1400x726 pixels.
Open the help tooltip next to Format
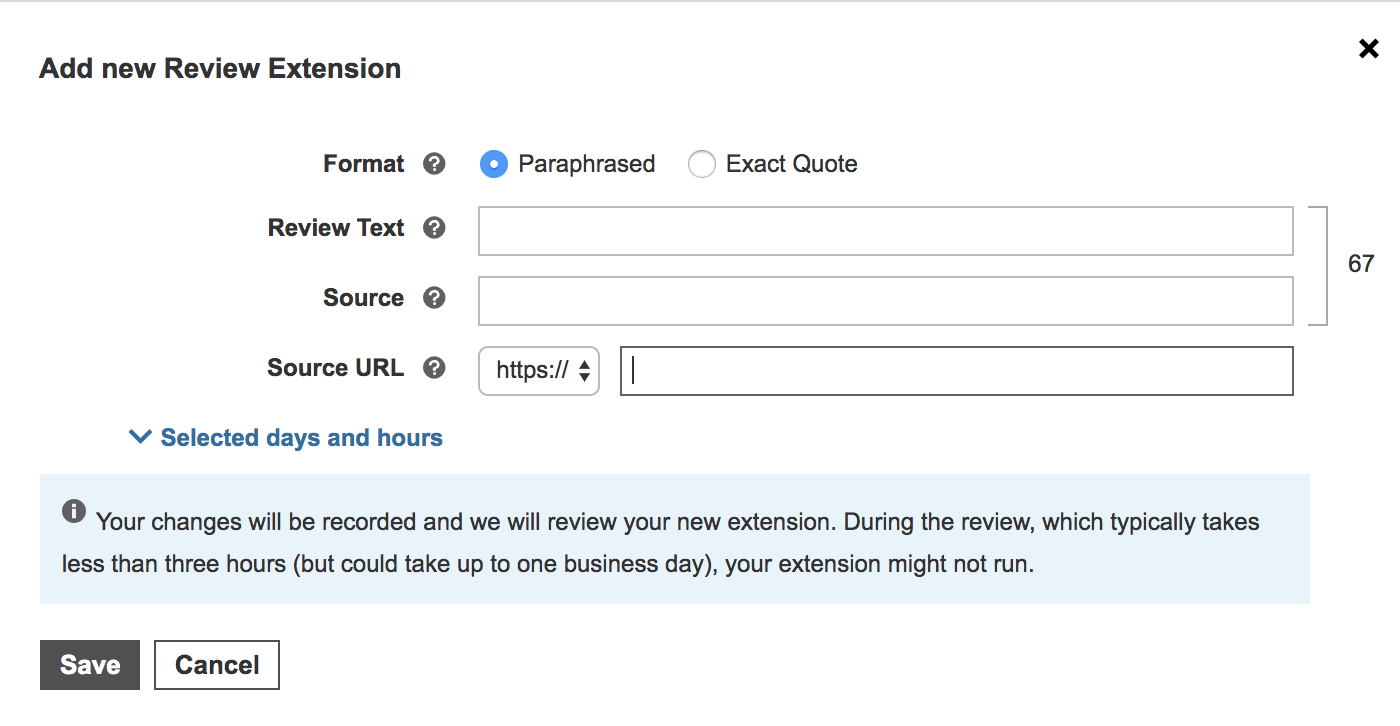tap(434, 164)
